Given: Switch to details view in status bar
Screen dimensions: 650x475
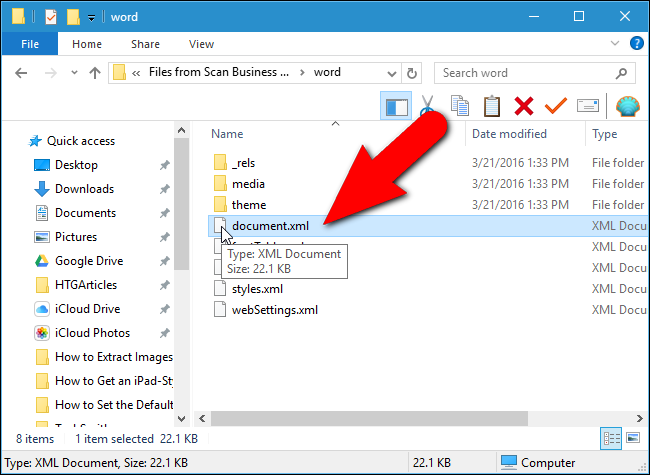Looking at the screenshot, I should (611, 438).
